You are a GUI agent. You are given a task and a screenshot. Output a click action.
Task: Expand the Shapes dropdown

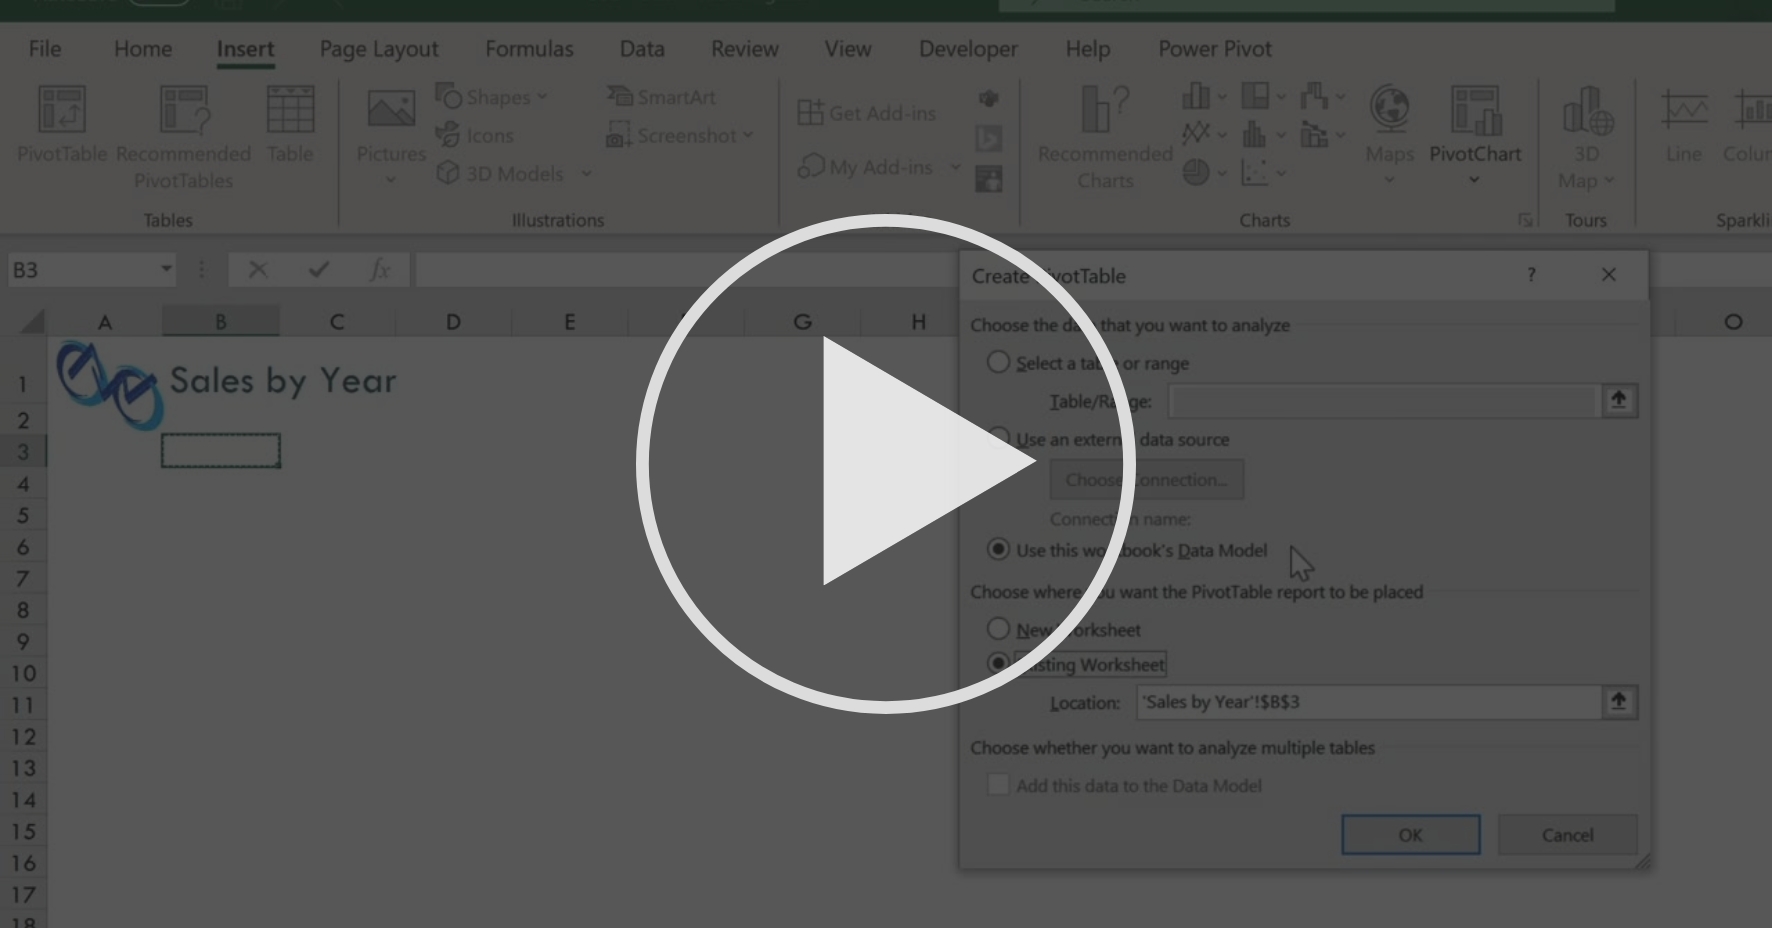click(543, 97)
